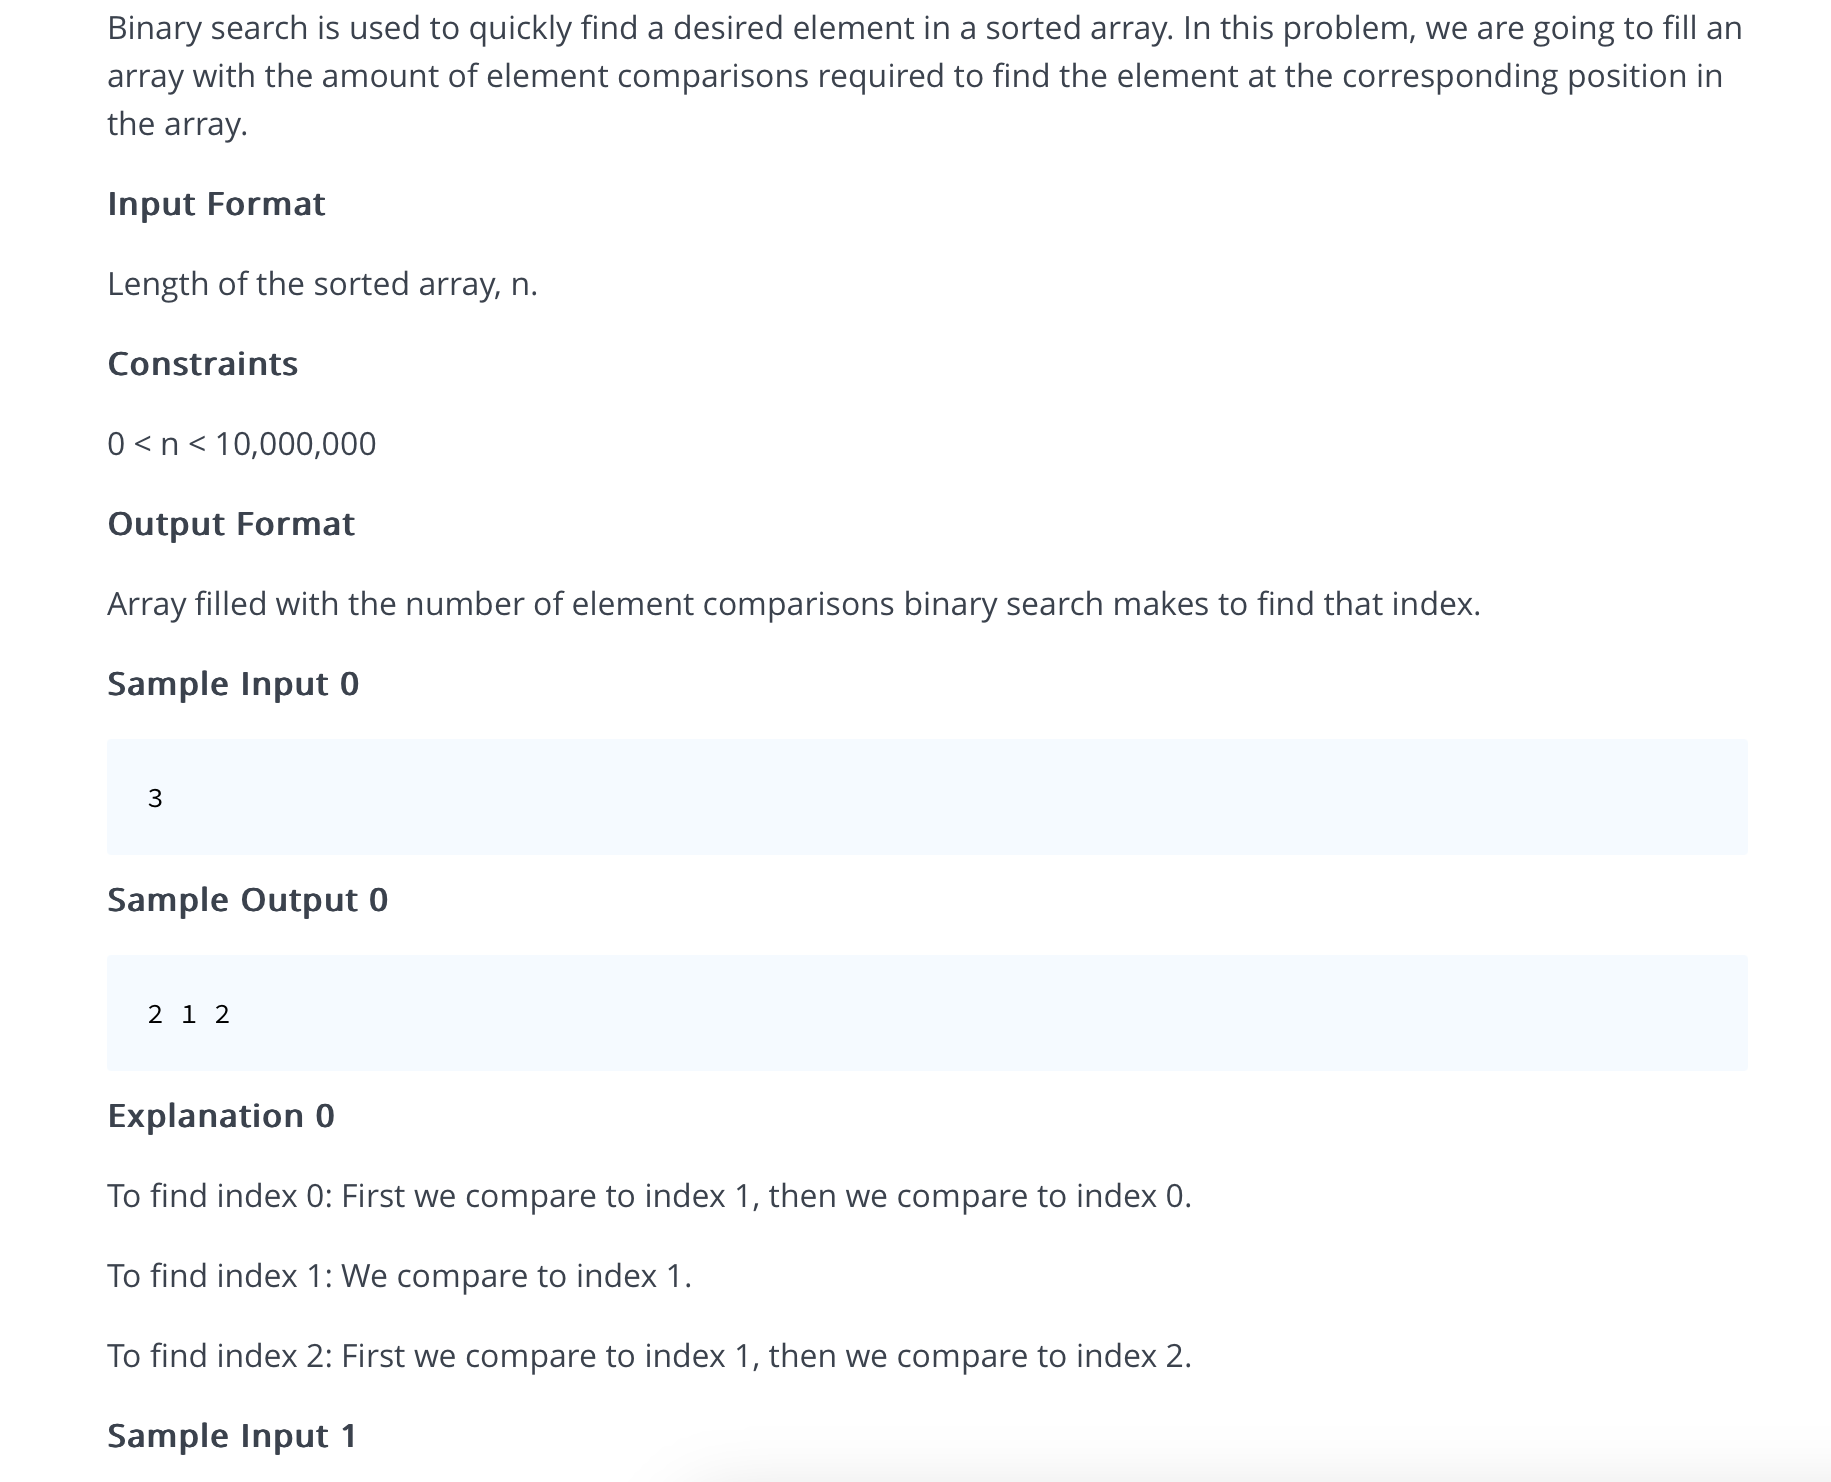Click the value 3 in sample input block
This screenshot has width=1831, height=1482.
pyautogui.click(x=155, y=798)
